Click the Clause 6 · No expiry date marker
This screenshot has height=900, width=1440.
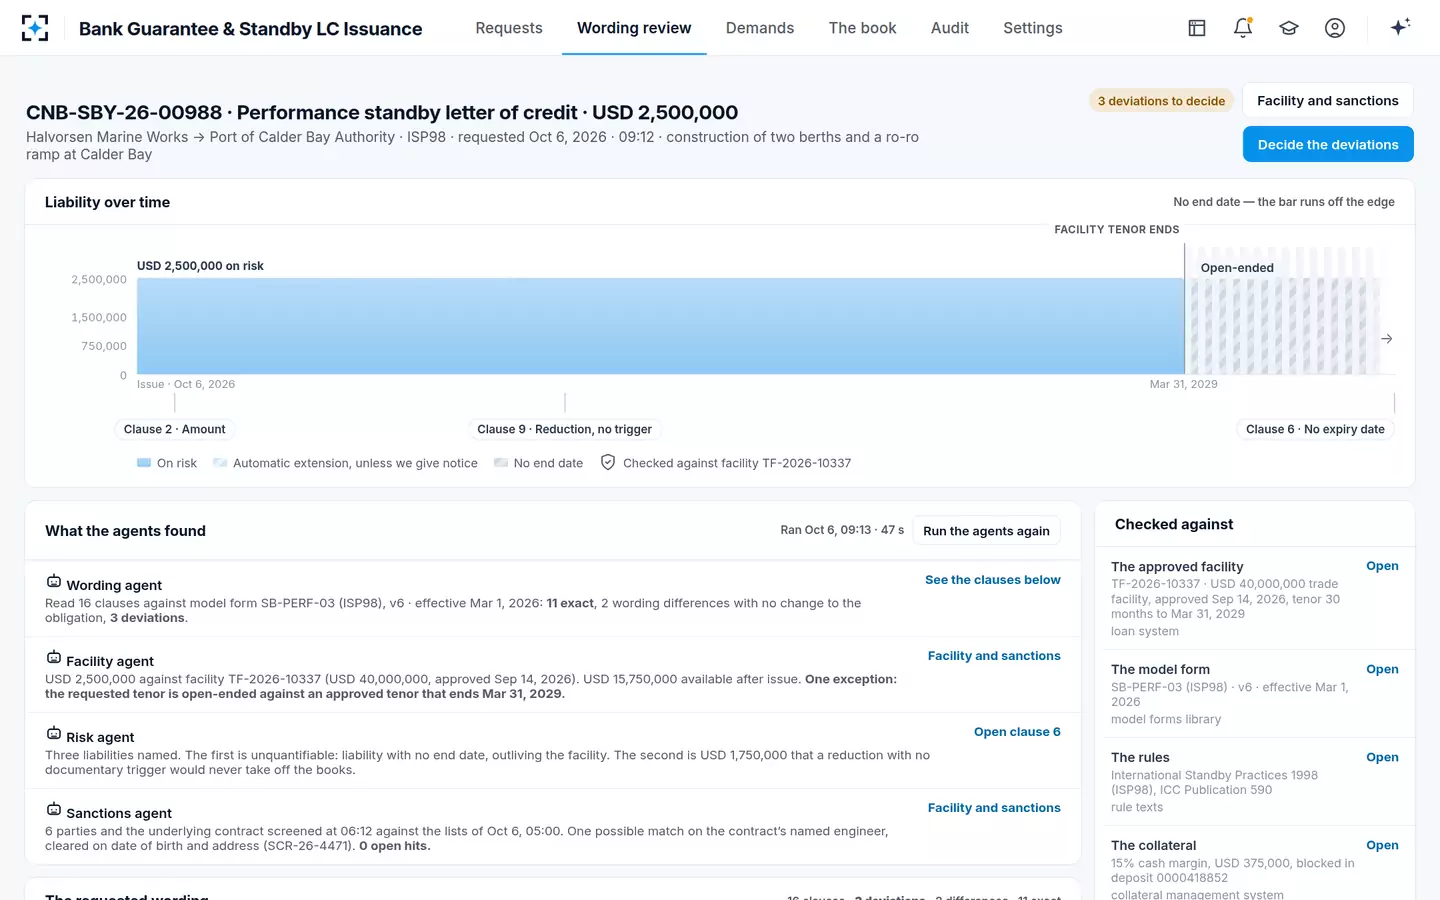tap(1315, 429)
